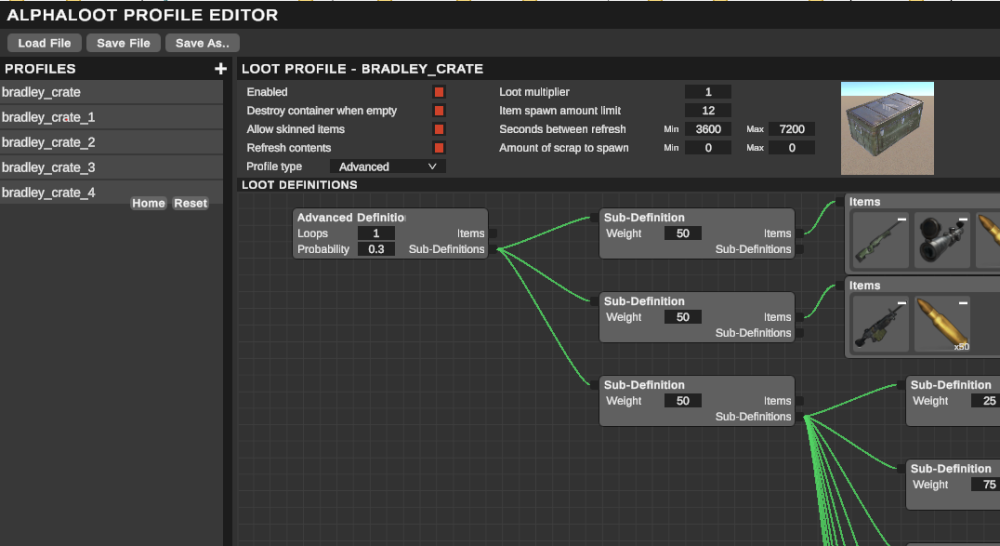
Task: Click the Loot multiplier input field
Action: pos(708,92)
